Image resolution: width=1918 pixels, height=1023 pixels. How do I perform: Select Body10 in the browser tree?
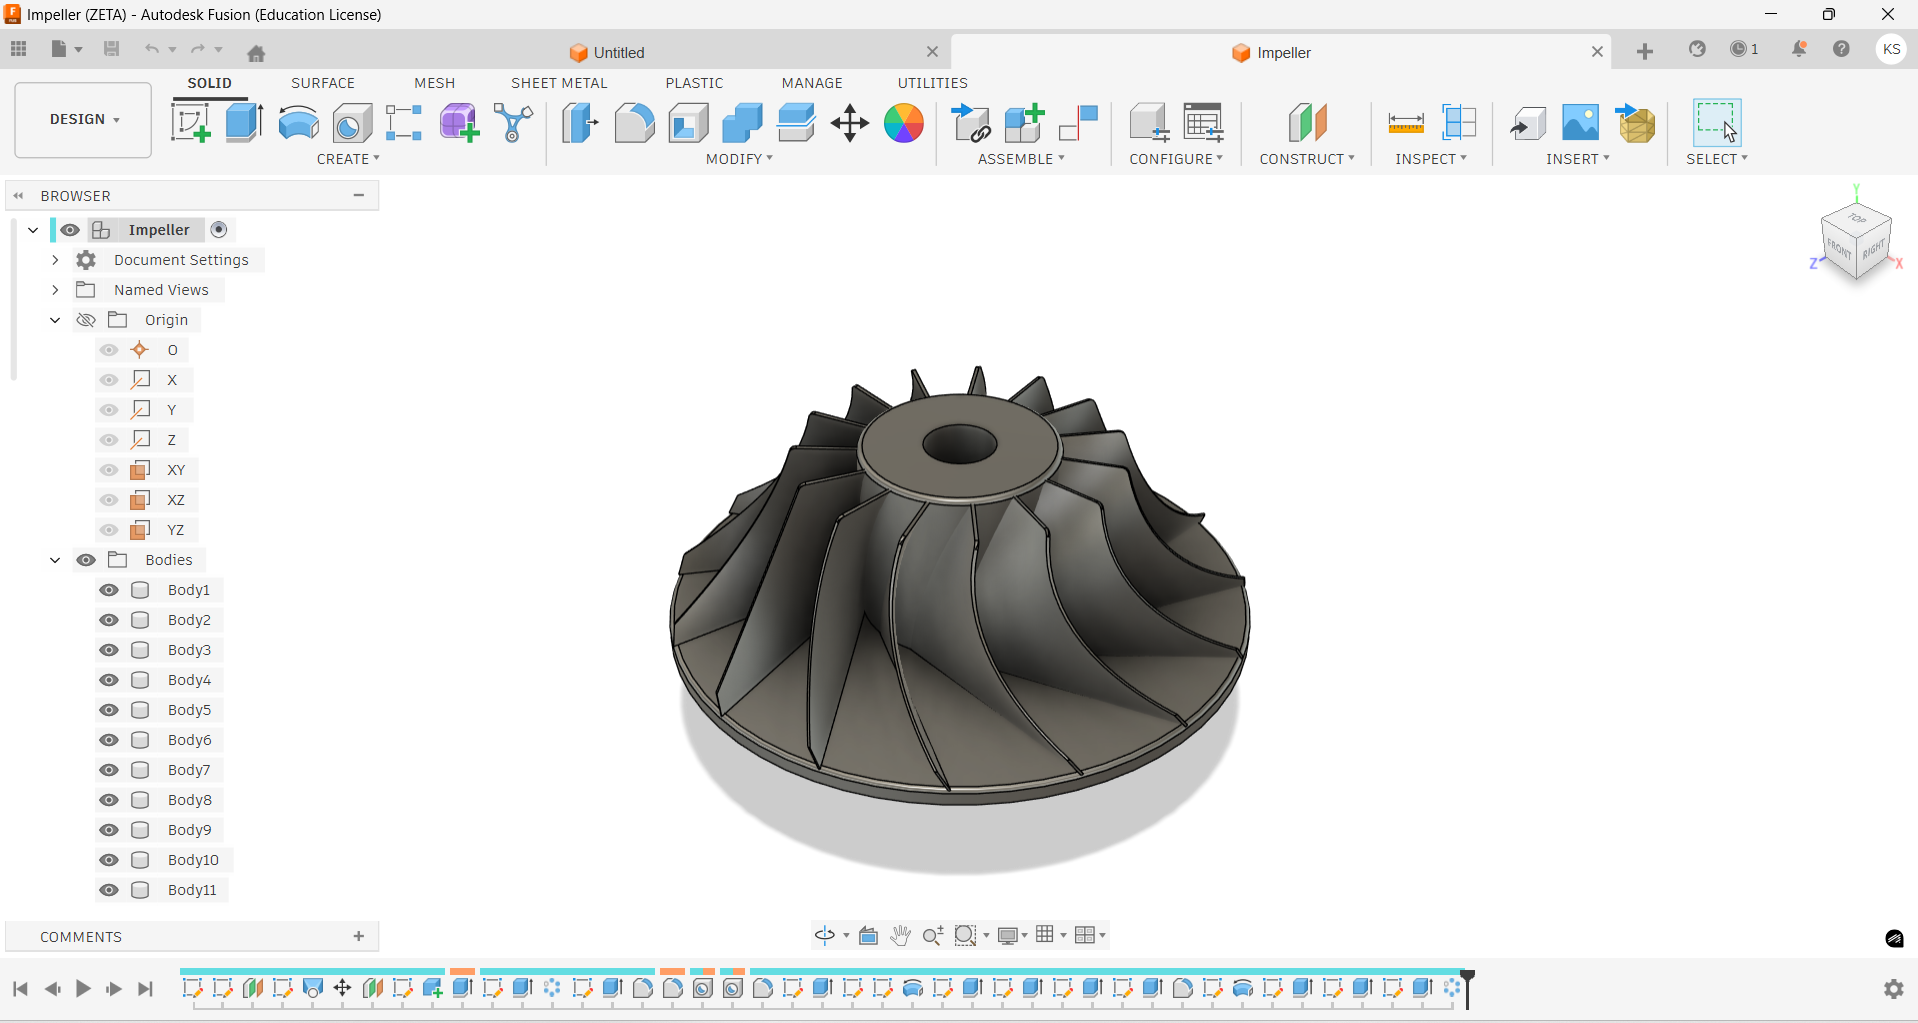[x=193, y=860]
